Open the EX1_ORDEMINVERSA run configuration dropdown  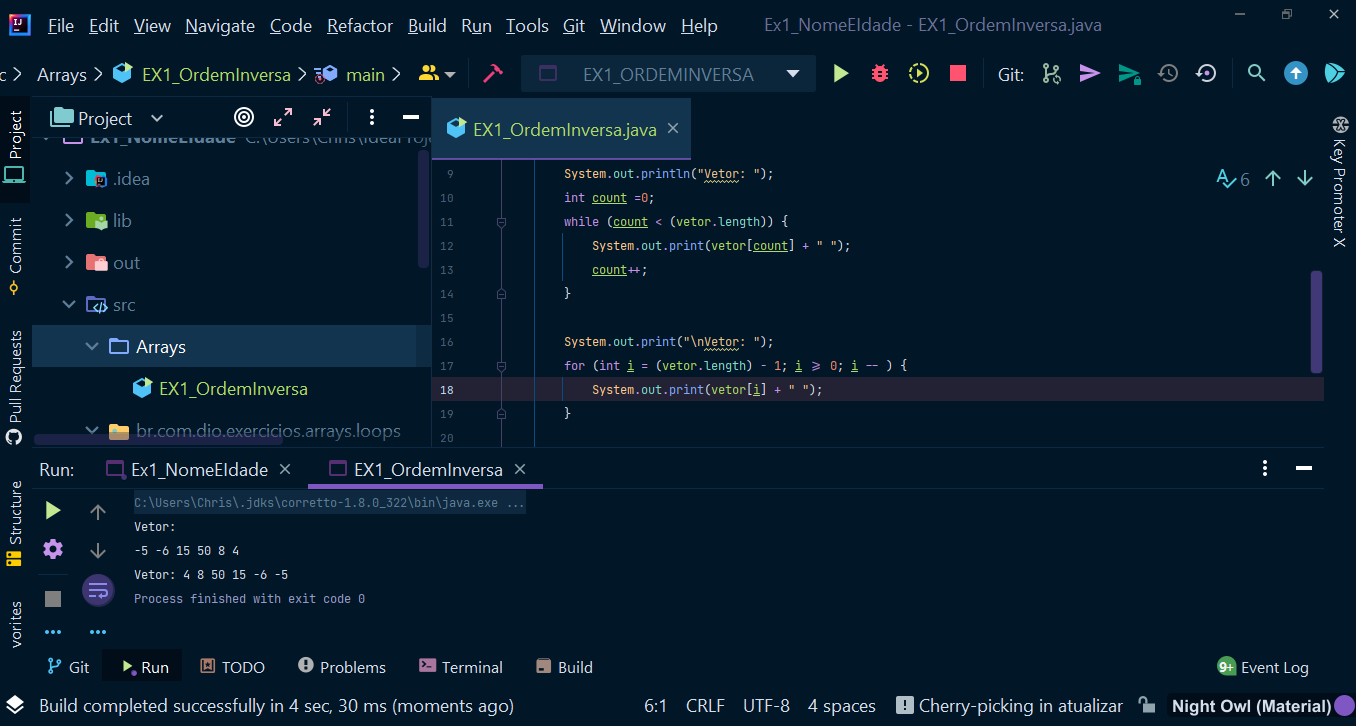(x=793, y=73)
